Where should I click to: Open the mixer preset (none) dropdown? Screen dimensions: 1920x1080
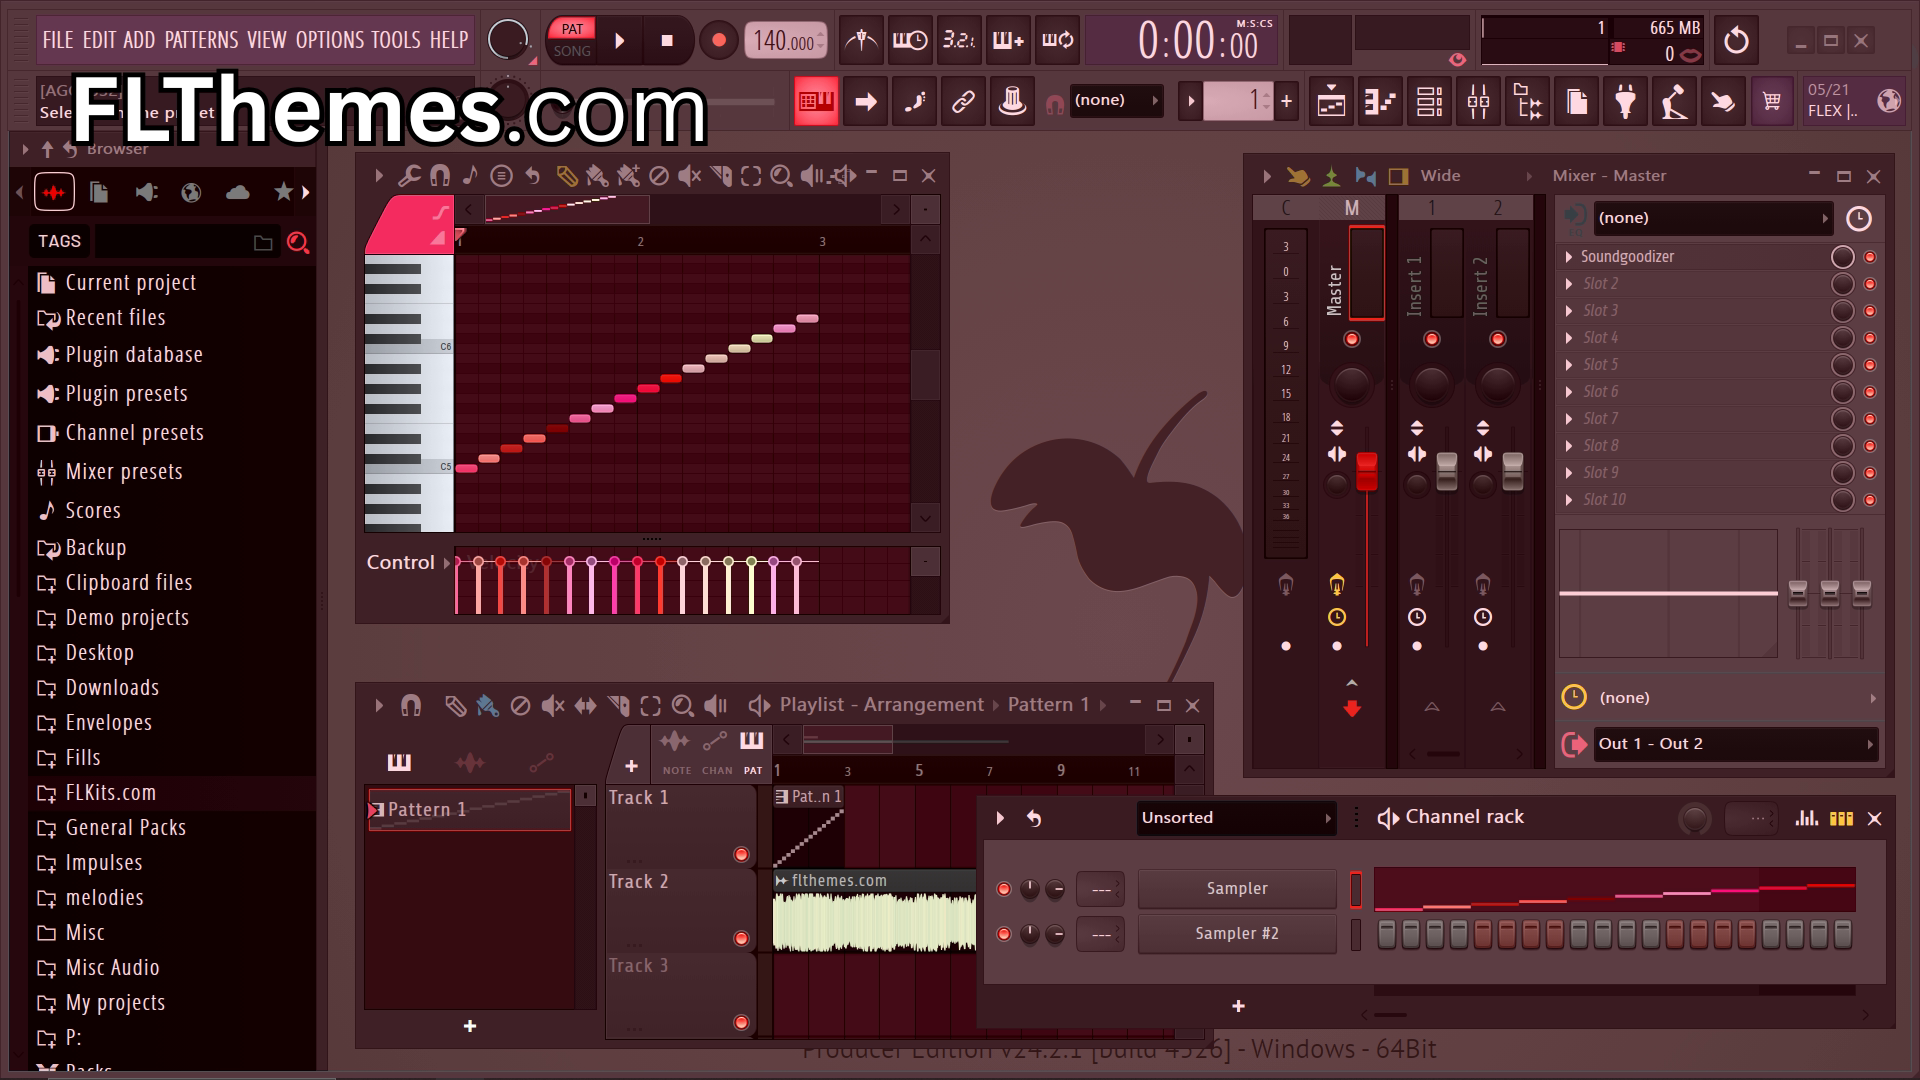[1713, 218]
